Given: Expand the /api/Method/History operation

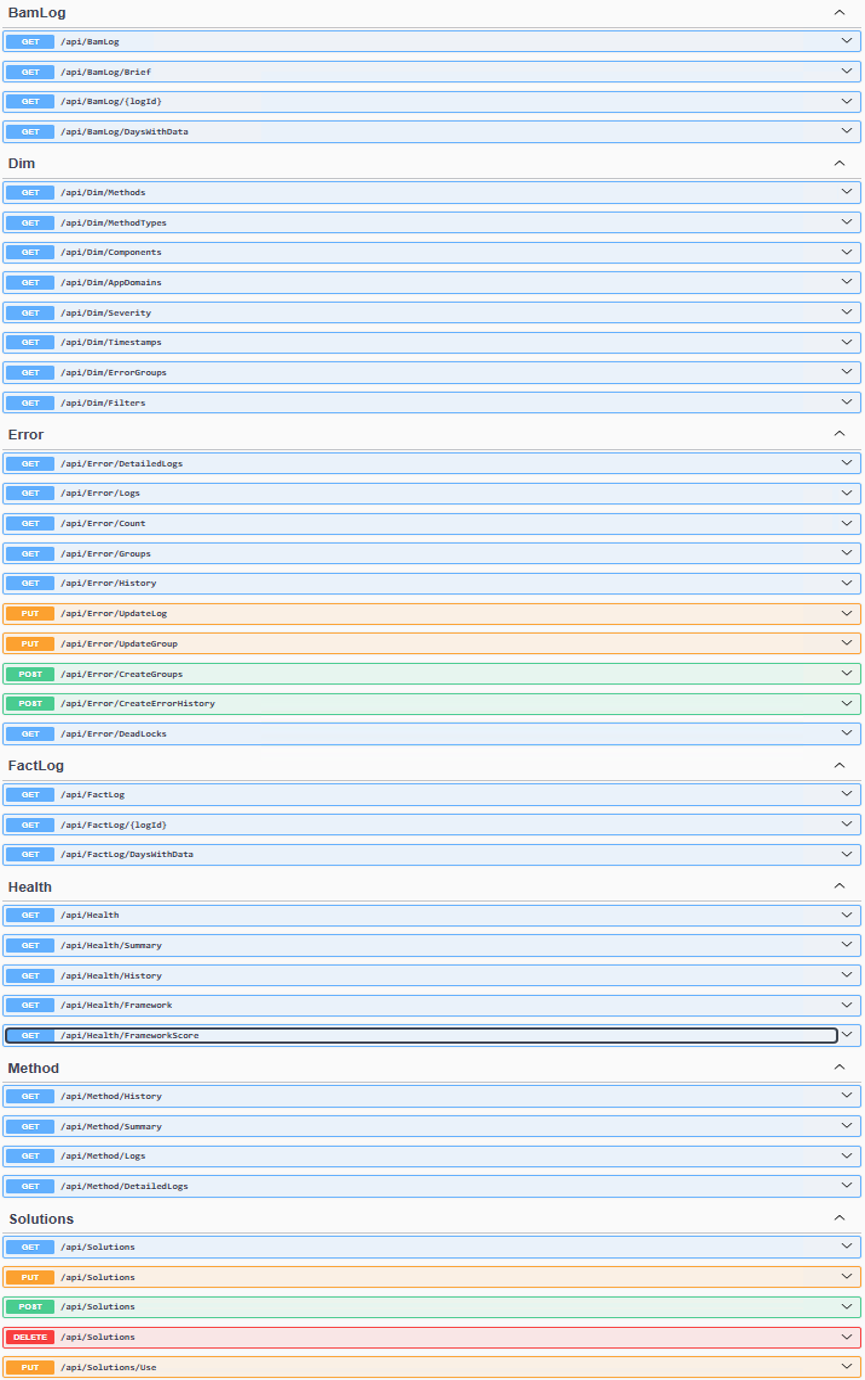Looking at the screenshot, I should point(432,1096).
